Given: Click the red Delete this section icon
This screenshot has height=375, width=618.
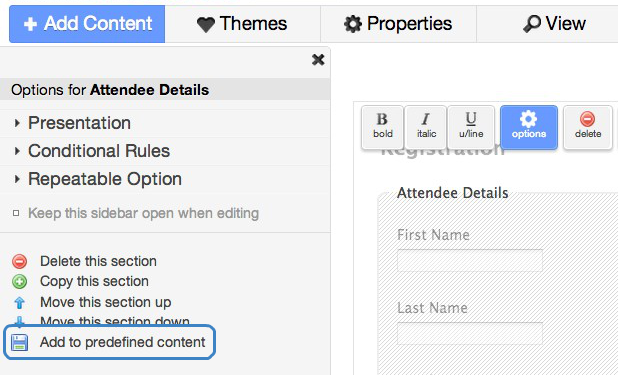Looking at the screenshot, I should [x=19, y=261].
